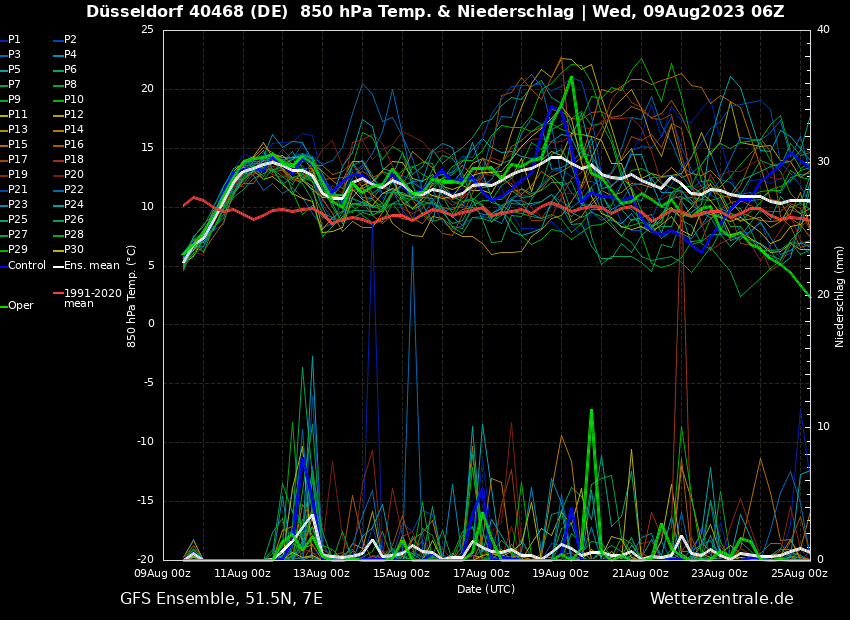Click the 13Aug 00z date tick label
Image resolution: width=850 pixels, height=620 pixels.
point(322,574)
